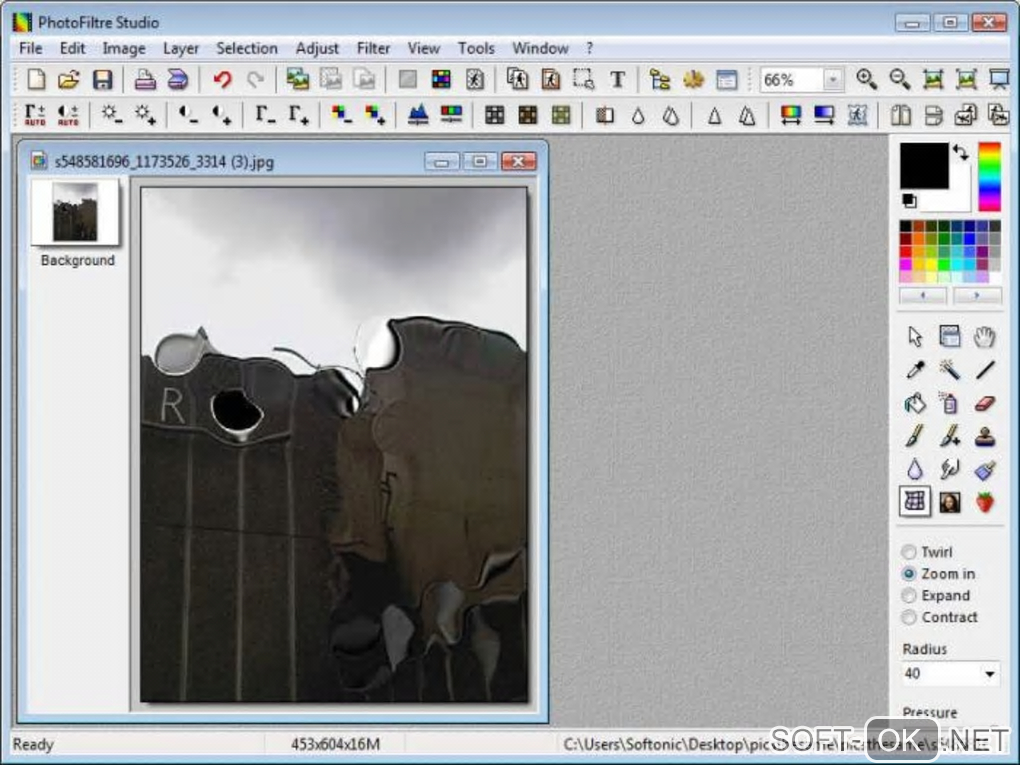Screen dimensions: 1020x765
Task: Select the Brush tool
Action: [915, 436]
